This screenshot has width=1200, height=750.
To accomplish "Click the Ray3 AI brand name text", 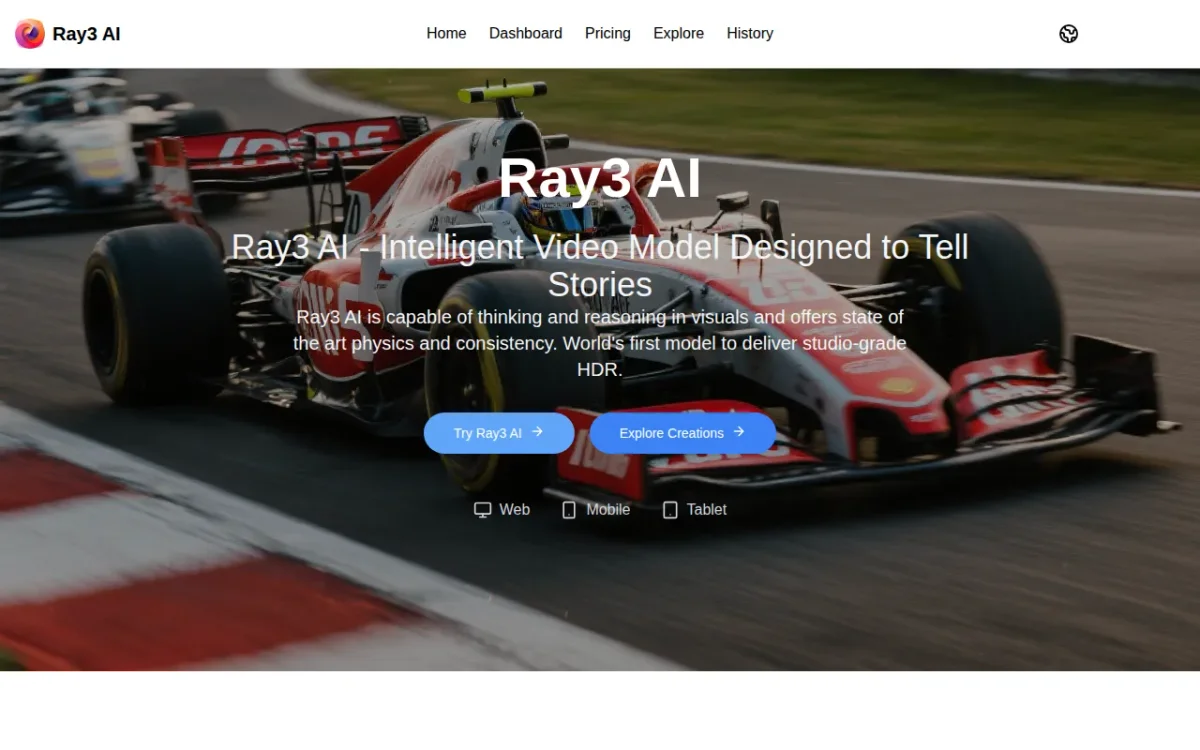I will 86,34.
